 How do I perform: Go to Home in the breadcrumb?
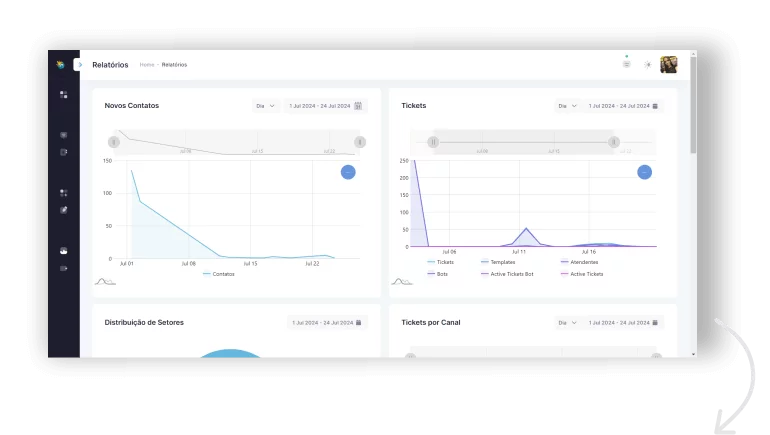pos(146,65)
